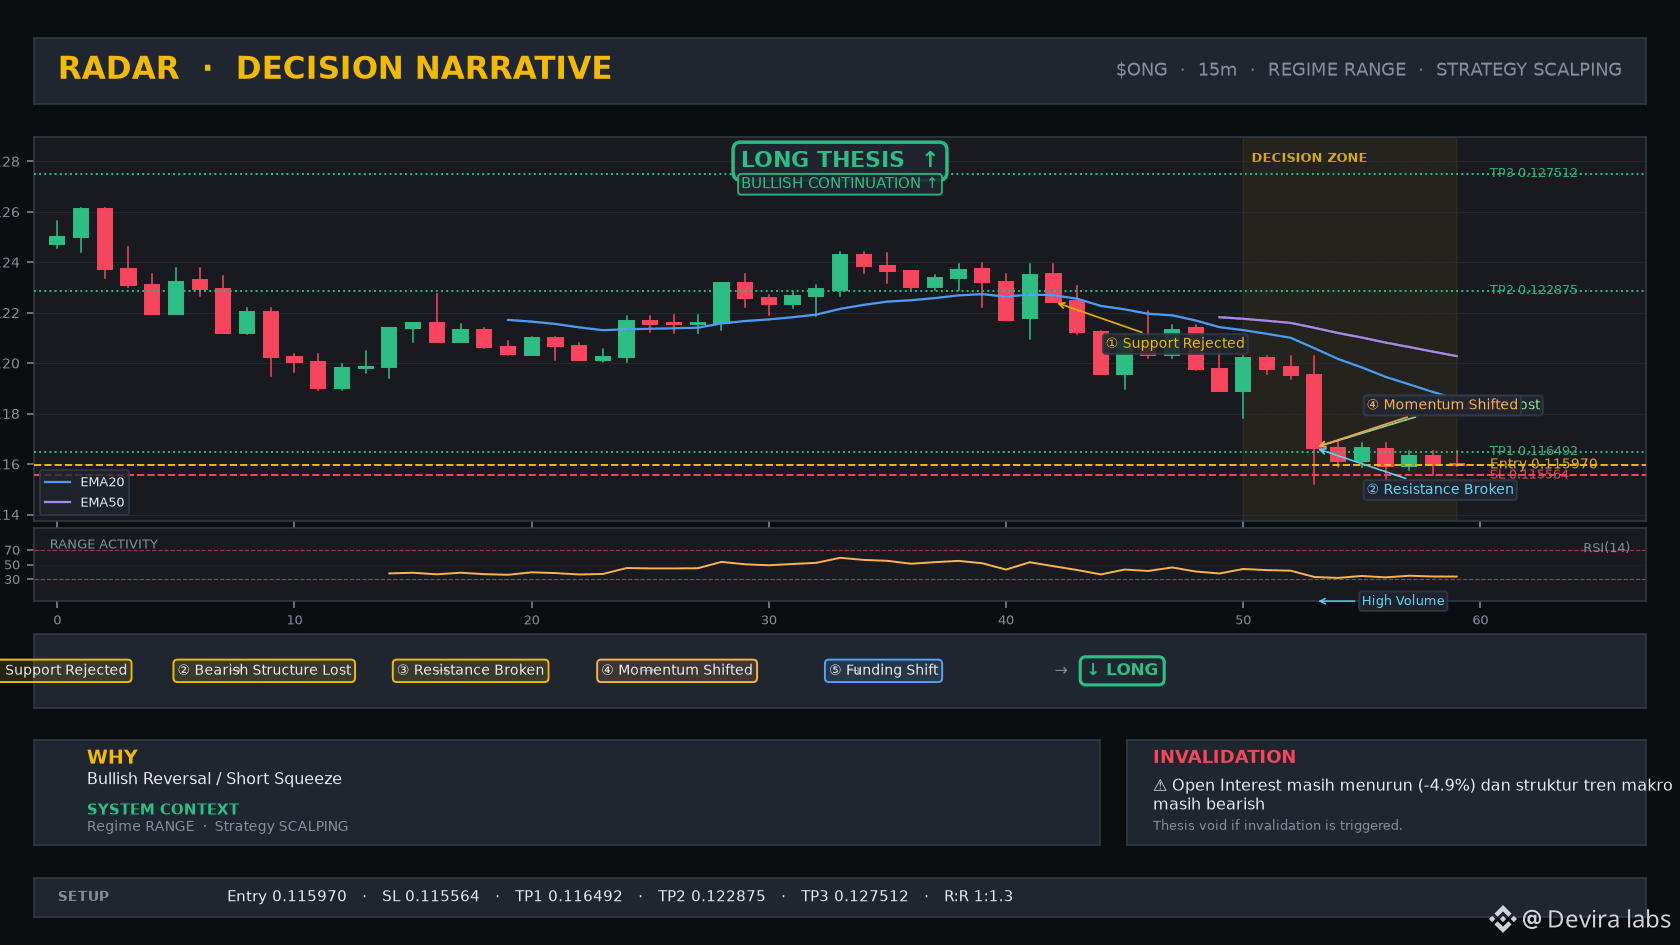Select the Funding Shift step chip

883,670
